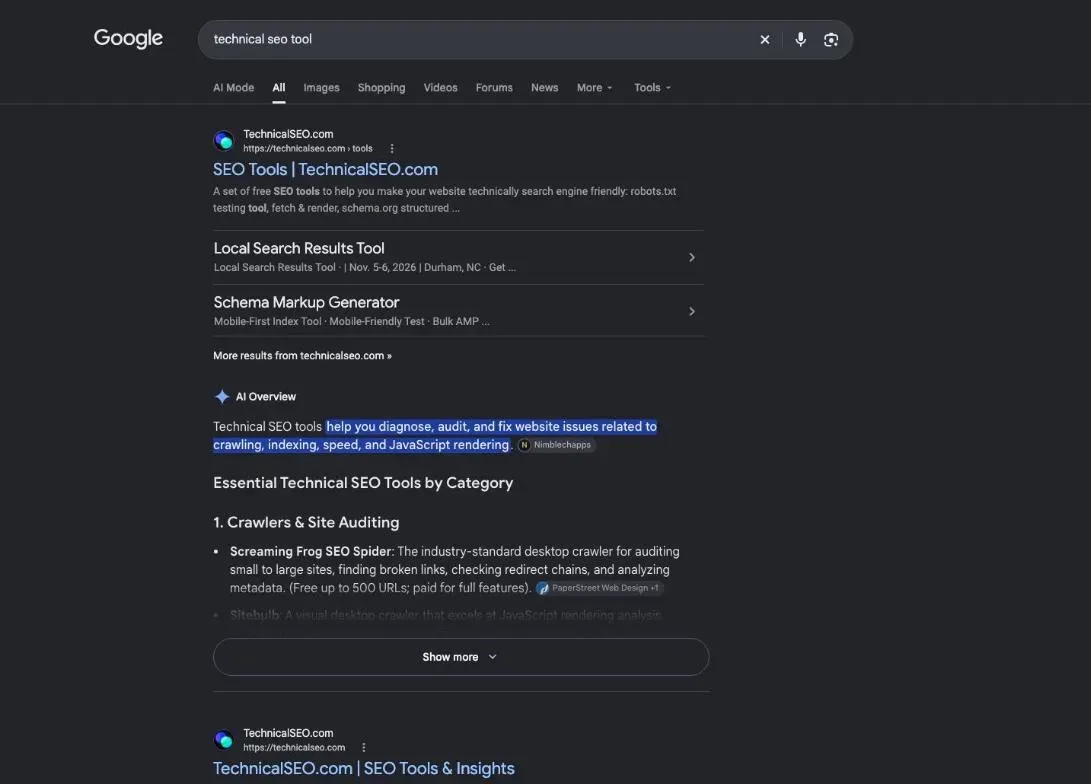Open the Nimblechapps source chip
Image resolution: width=1091 pixels, height=784 pixels.
pyautogui.click(x=557, y=445)
